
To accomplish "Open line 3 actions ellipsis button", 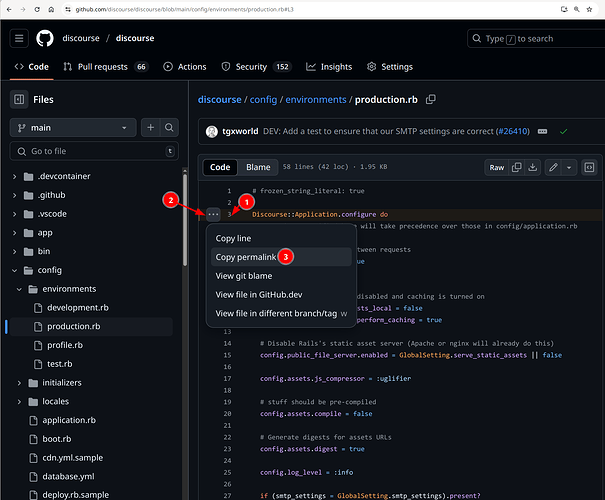I will click(213, 214).
